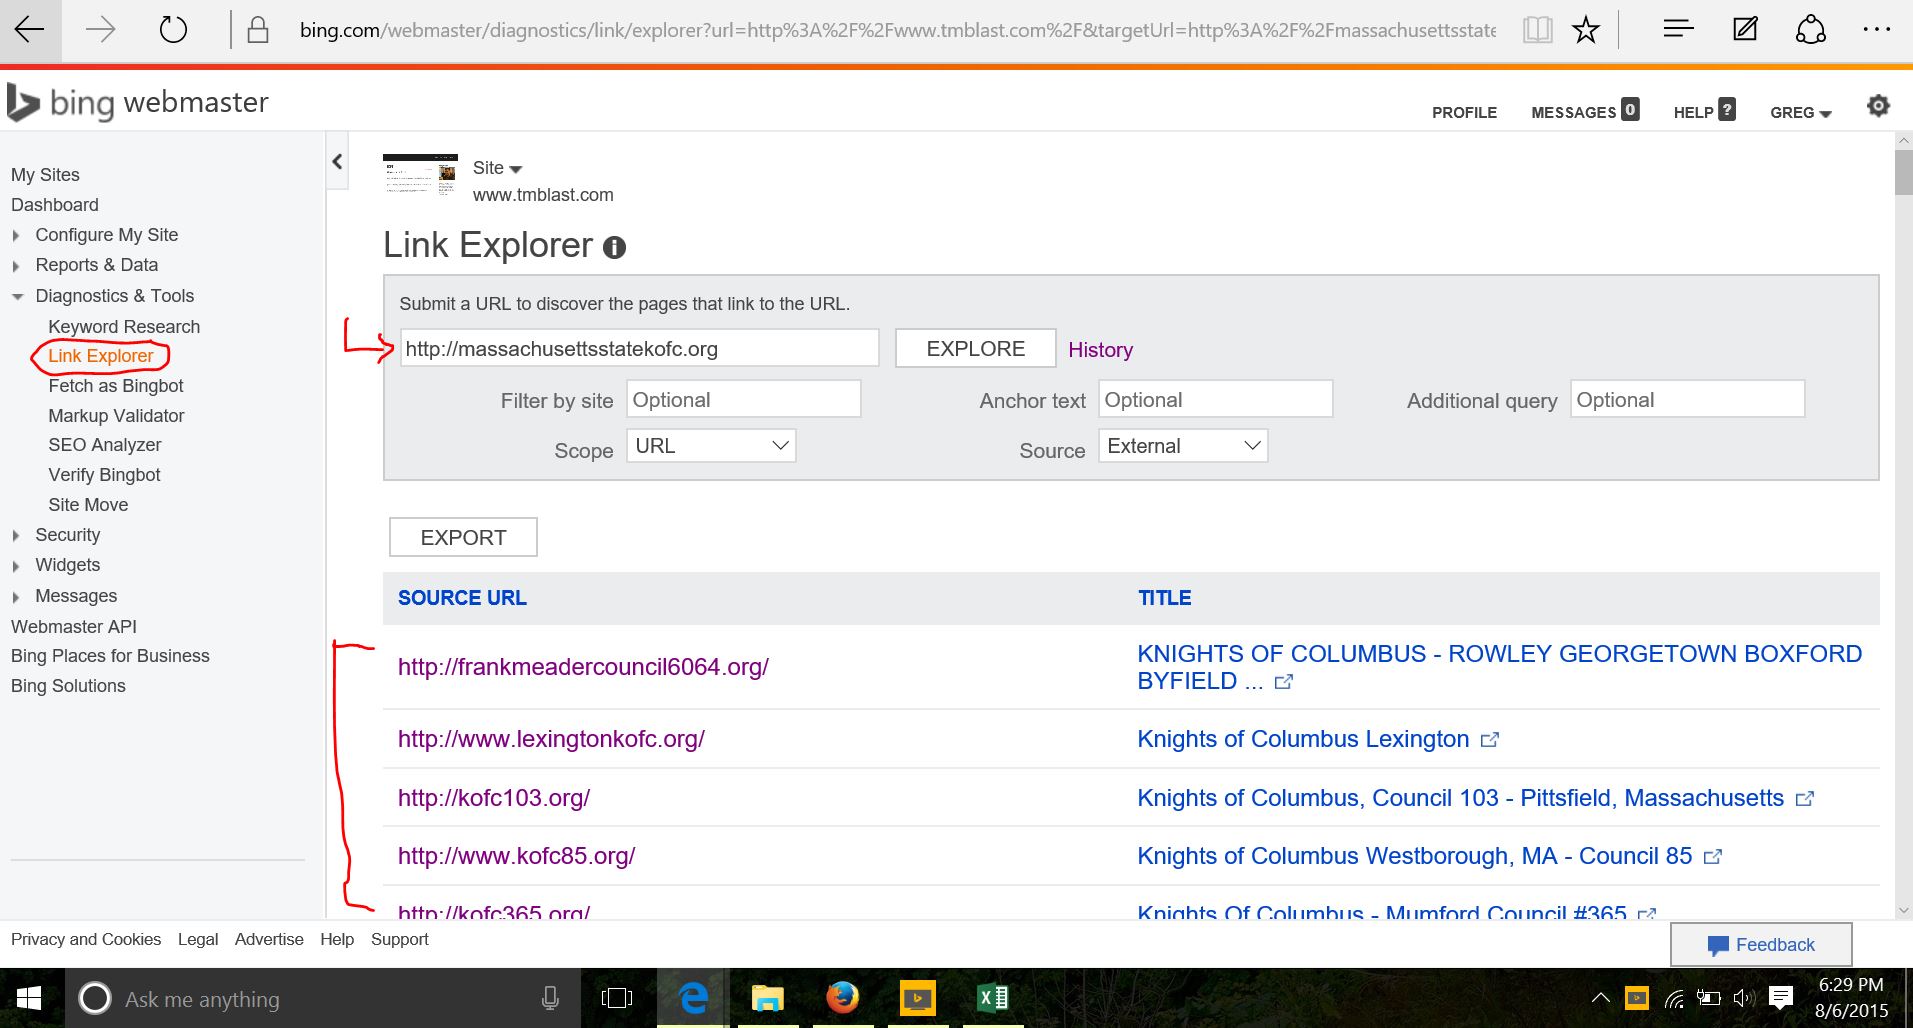Open PROFILE in top menu

[x=1464, y=112]
